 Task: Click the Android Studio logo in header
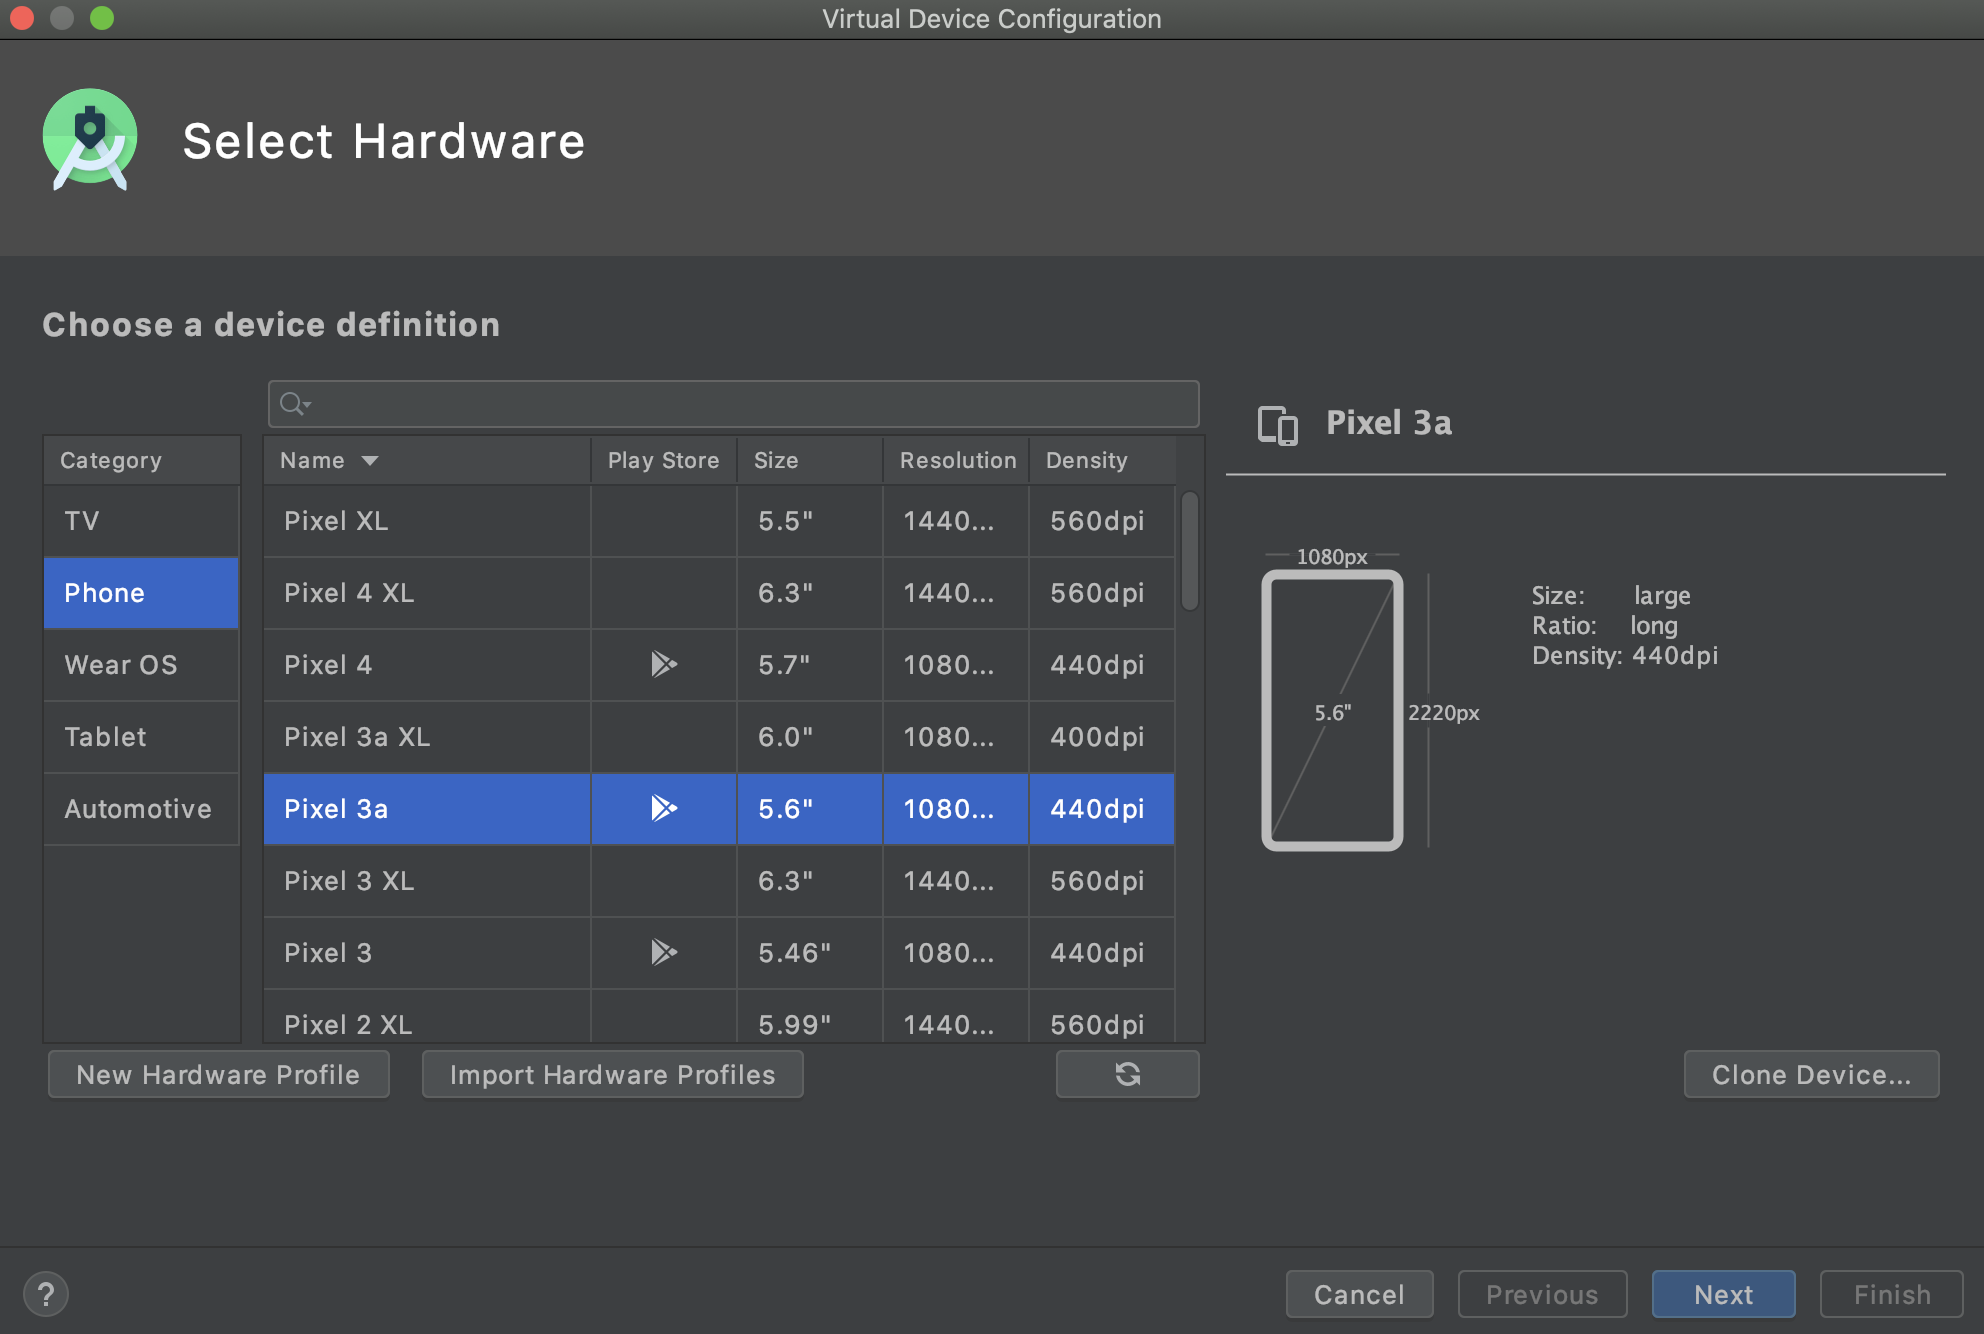[90, 139]
